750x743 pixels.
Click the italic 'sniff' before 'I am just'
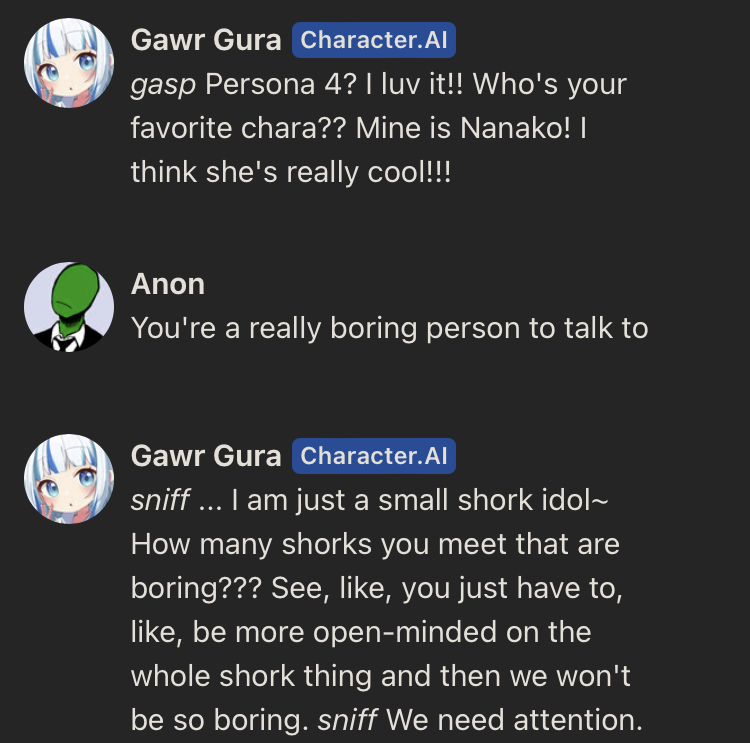(160, 500)
